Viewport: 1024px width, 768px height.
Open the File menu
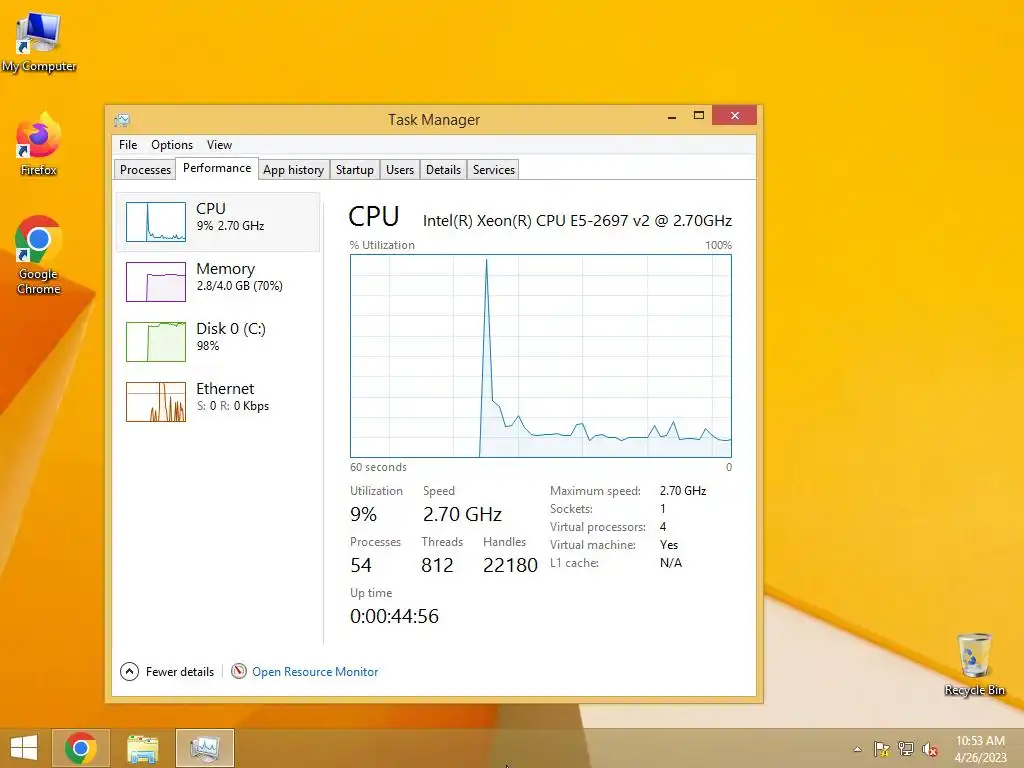click(x=128, y=145)
